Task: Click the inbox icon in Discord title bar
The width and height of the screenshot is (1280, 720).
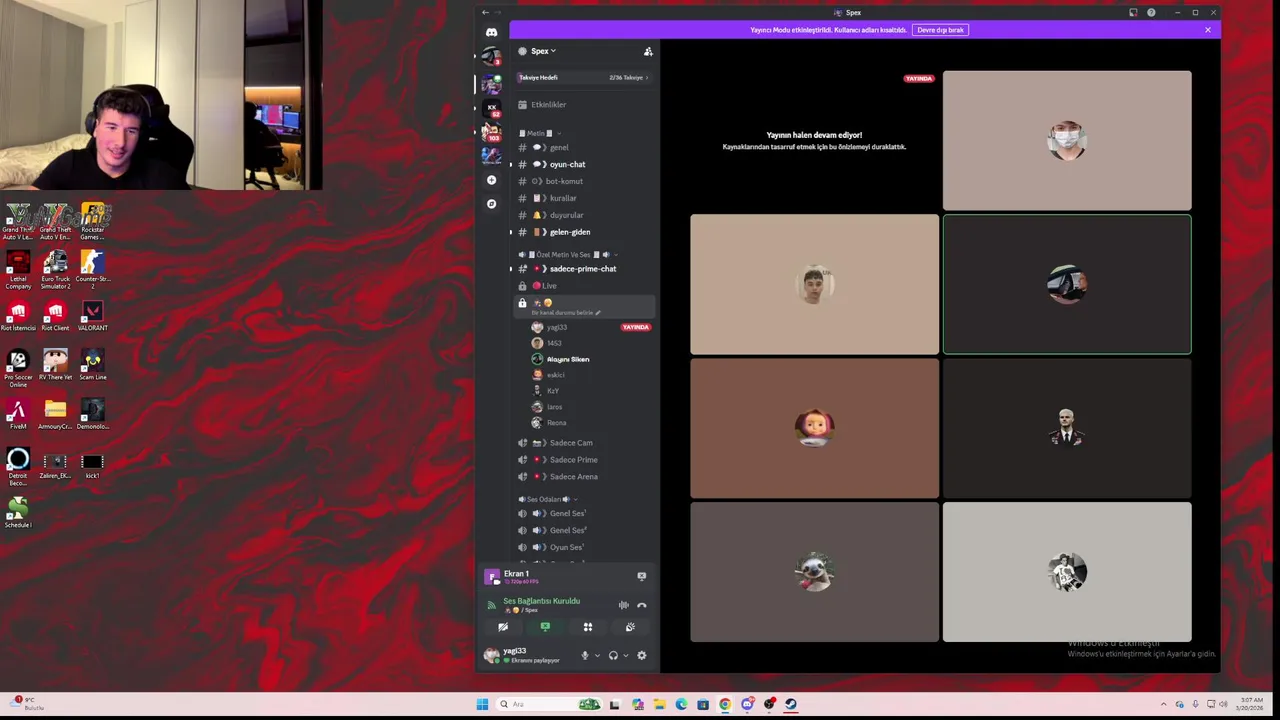Action: [1133, 13]
